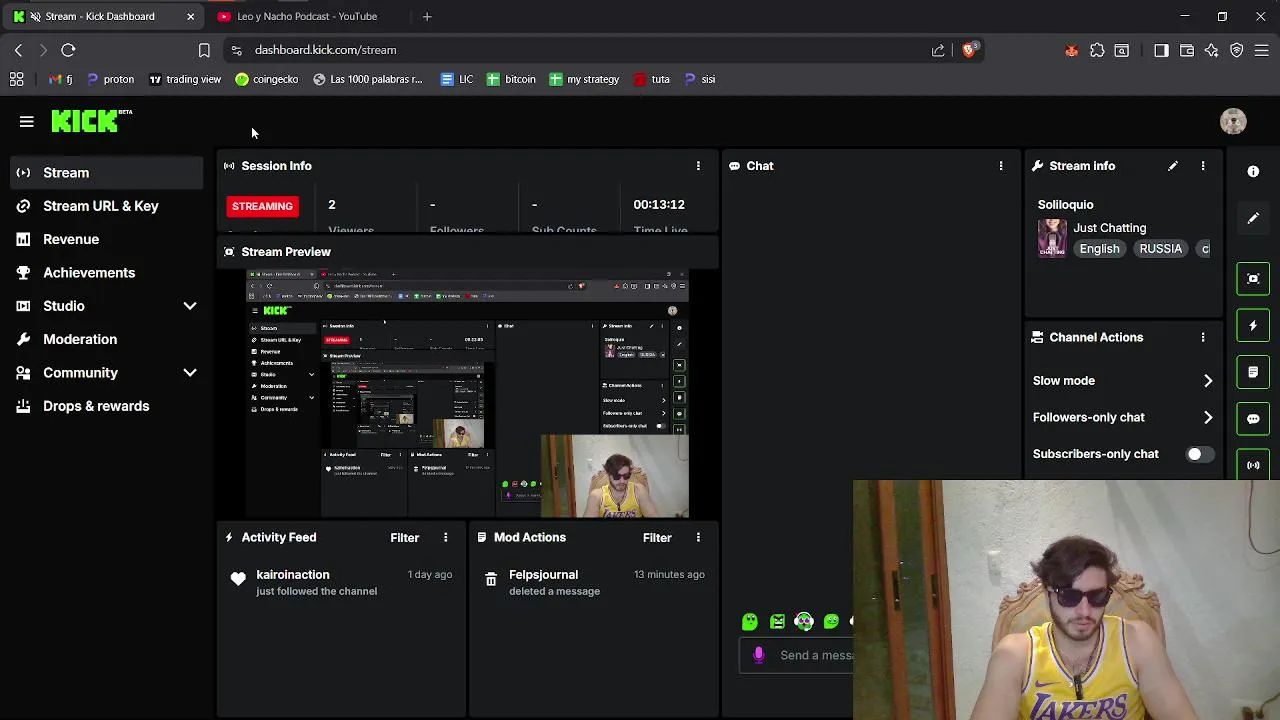Go to Stream in the sidebar
This screenshot has height=720, width=1280.
click(x=108, y=173)
